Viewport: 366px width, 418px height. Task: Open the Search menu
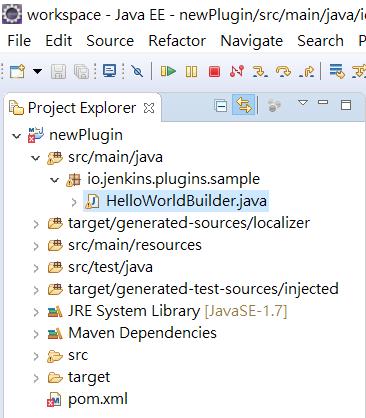[x=320, y=41]
